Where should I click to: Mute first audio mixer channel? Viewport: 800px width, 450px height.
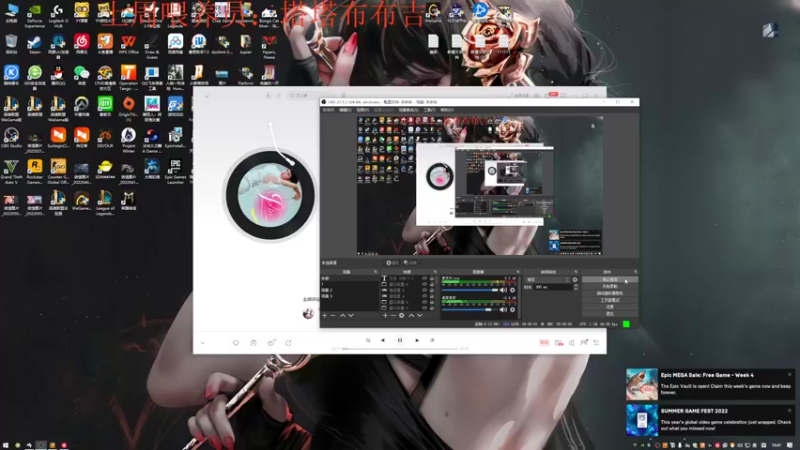(503, 290)
